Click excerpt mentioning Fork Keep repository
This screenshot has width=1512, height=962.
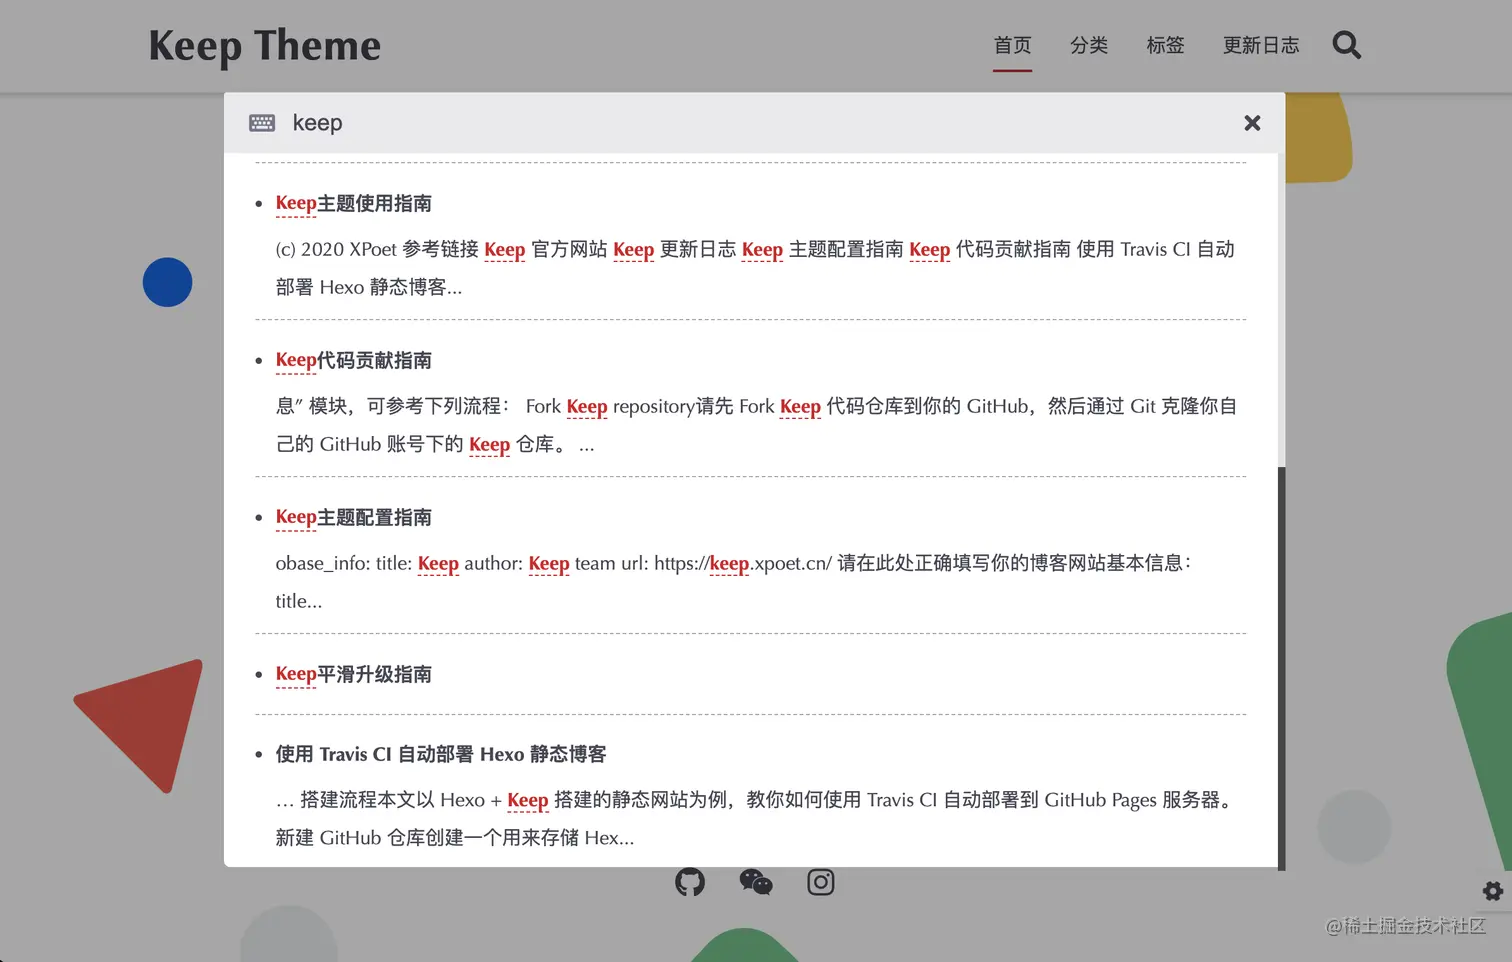click(x=757, y=425)
